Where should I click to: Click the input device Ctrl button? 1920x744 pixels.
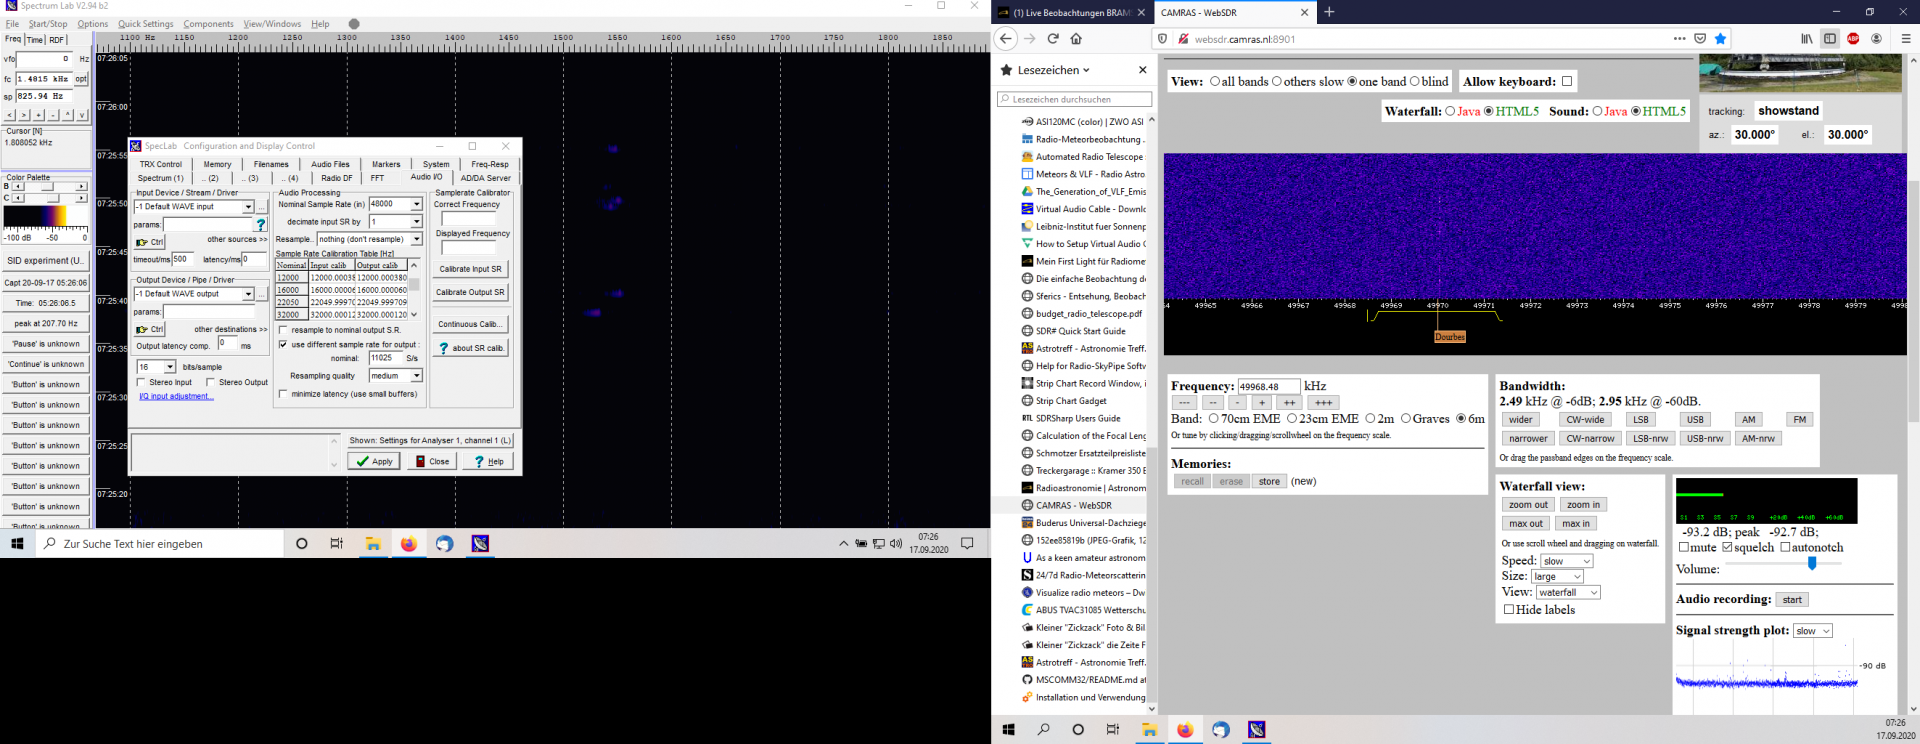(150, 242)
